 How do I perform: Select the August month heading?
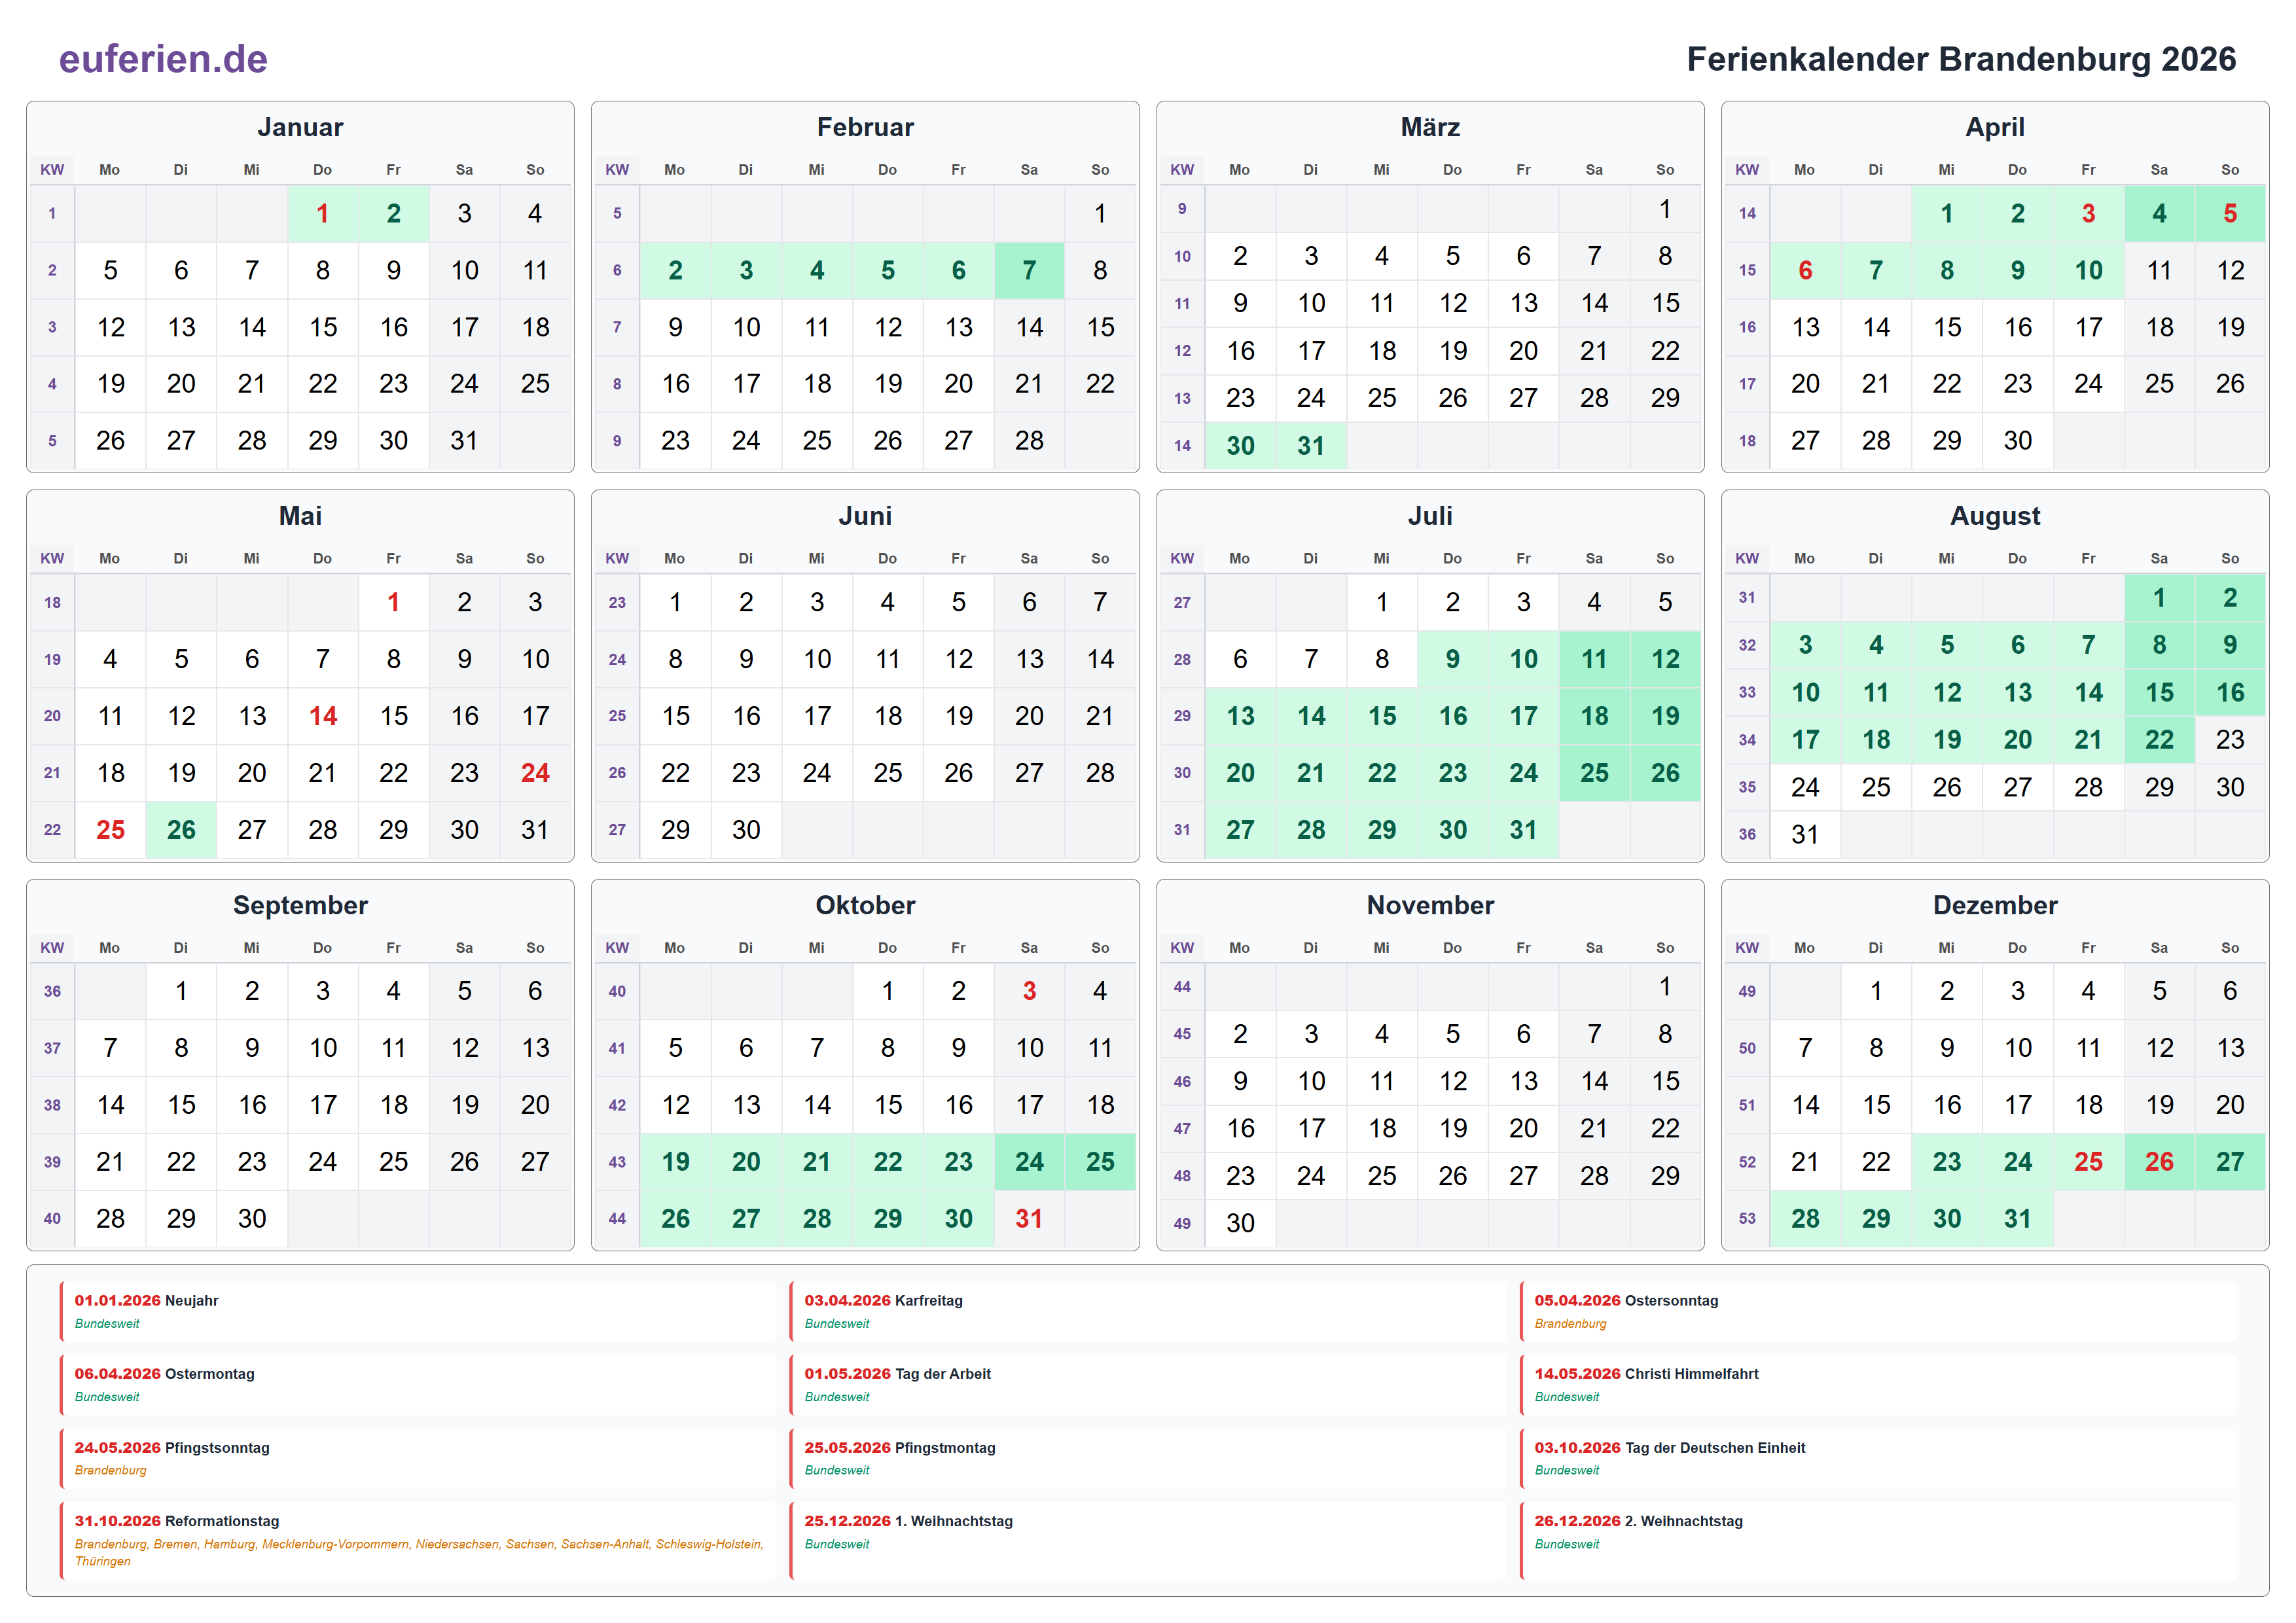pos(1995,516)
